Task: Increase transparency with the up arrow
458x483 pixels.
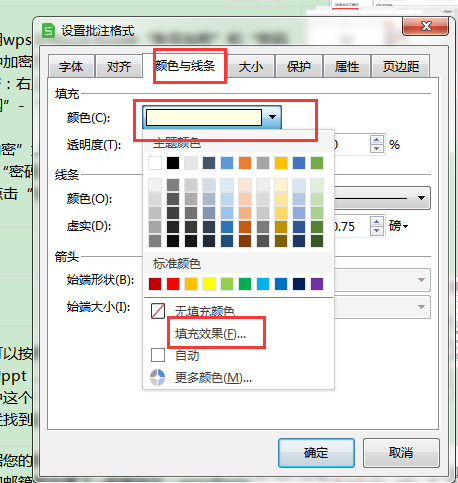Action: pos(377,140)
